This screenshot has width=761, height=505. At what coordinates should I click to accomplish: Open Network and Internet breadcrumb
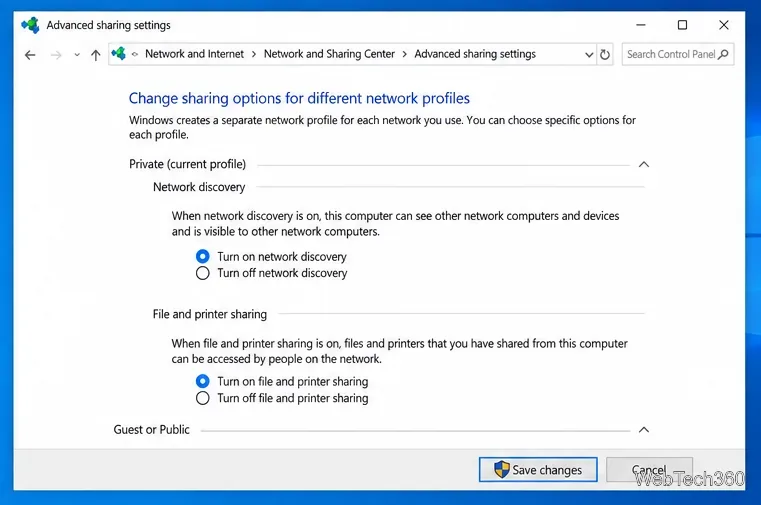[x=194, y=54]
